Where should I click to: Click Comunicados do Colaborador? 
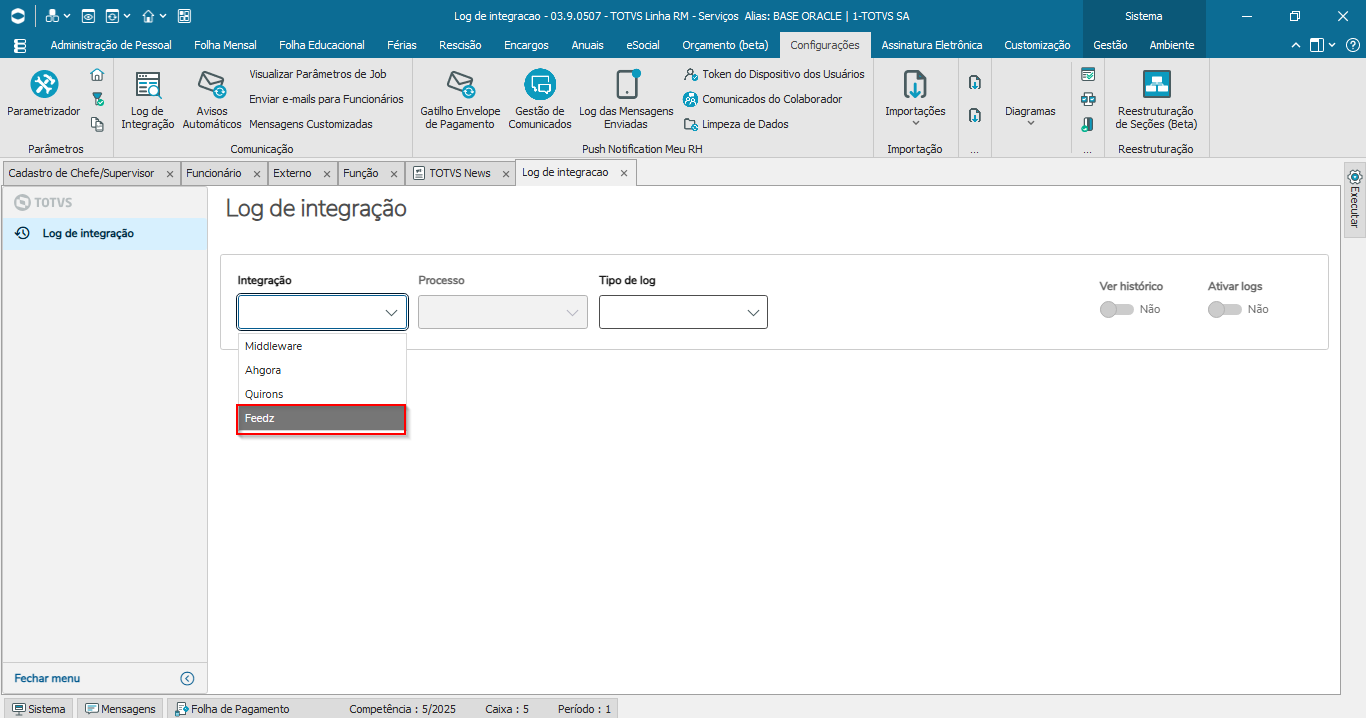(763, 99)
